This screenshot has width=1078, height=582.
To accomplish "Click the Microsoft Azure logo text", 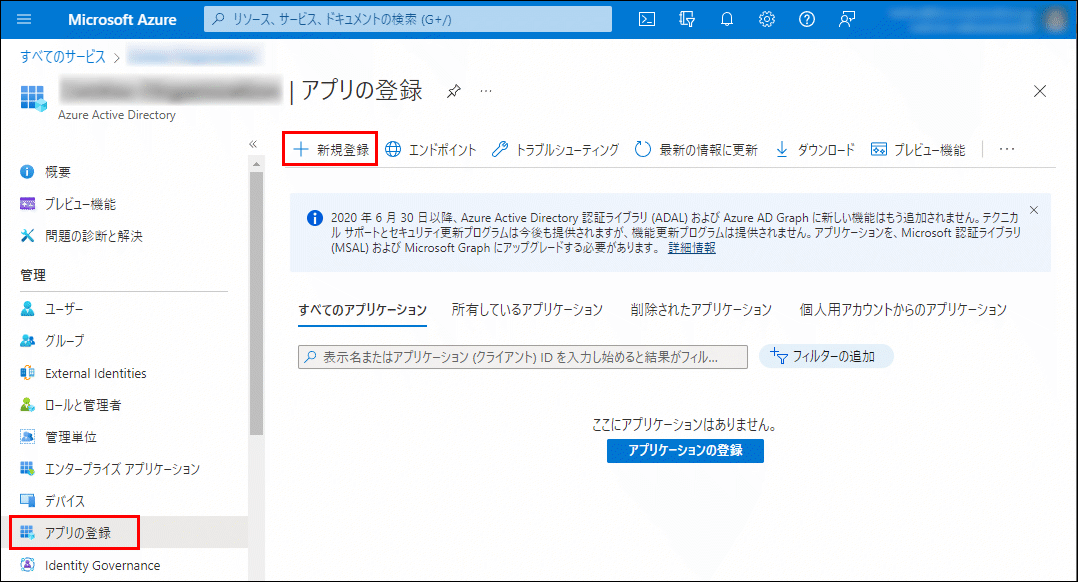I will [x=122, y=19].
